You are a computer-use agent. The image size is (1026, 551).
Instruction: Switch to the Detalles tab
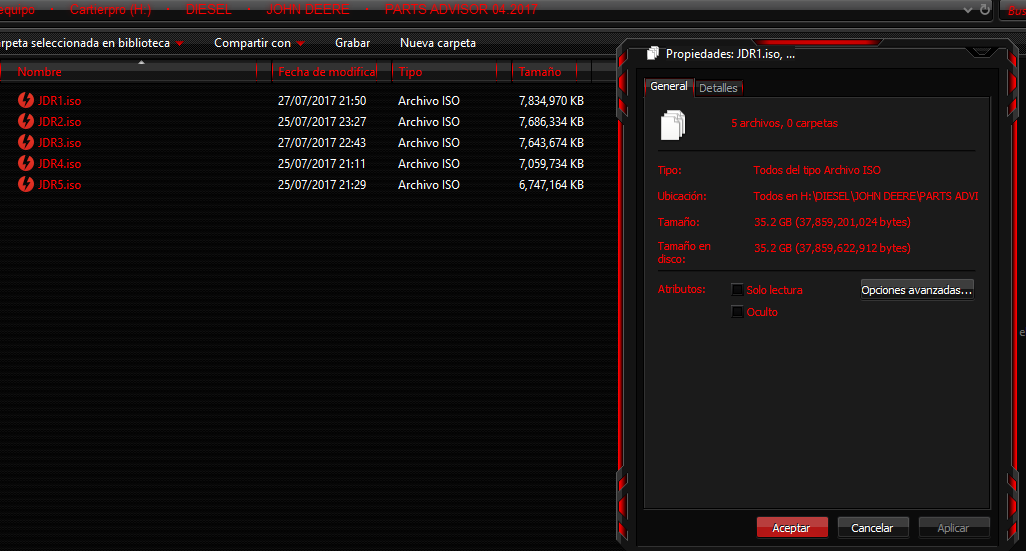[x=718, y=88]
